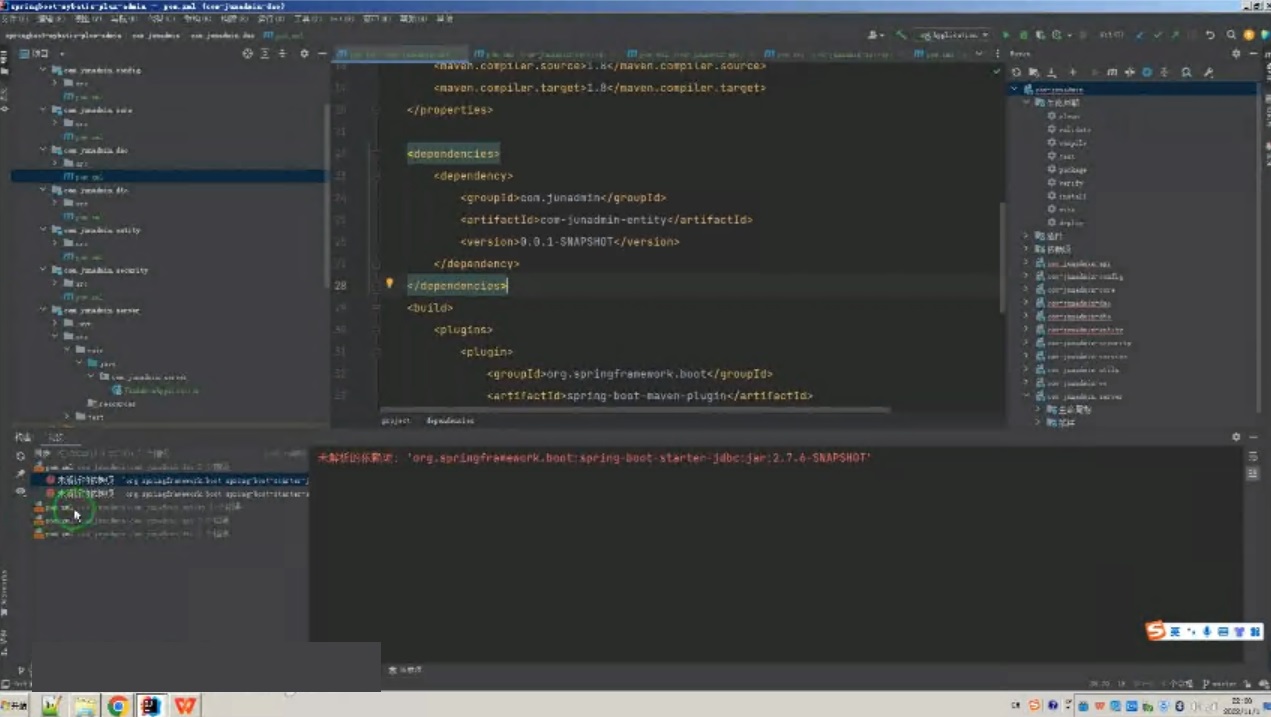Click reload icon in Build sync panel
The image size is (1271, 717).
pyautogui.click(x=20, y=456)
